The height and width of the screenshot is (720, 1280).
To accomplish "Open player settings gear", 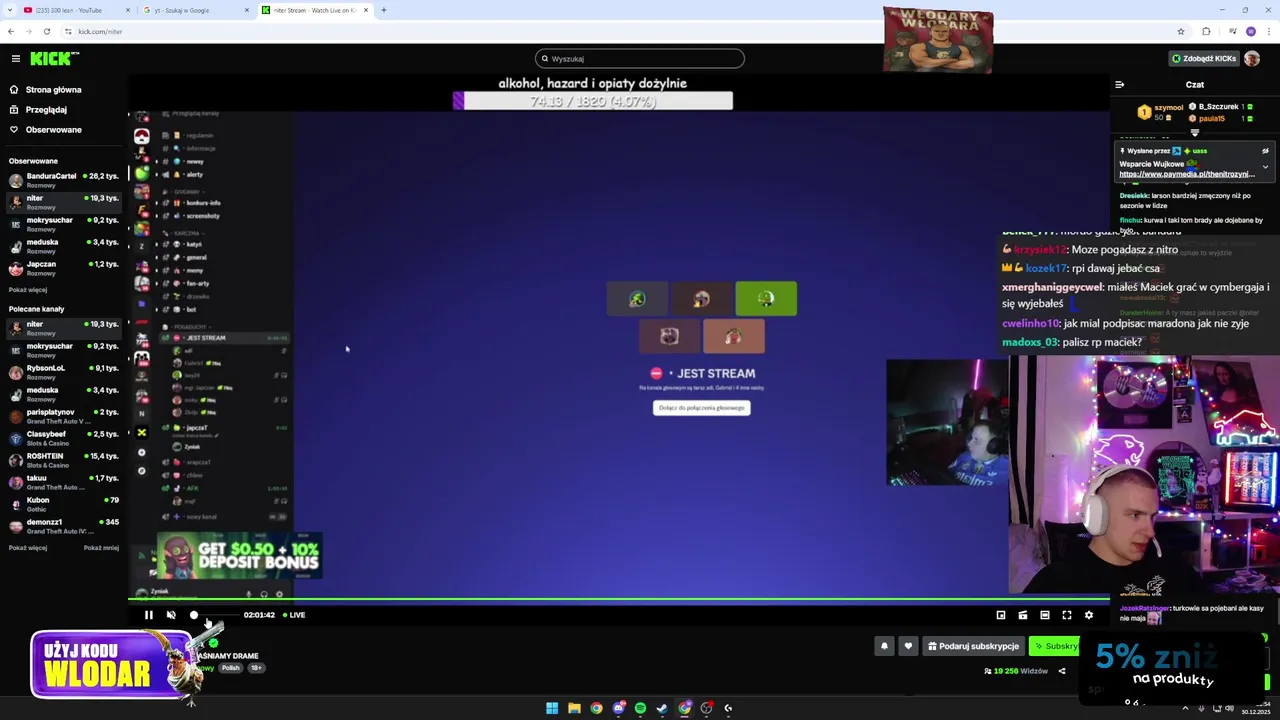I will click(x=1089, y=615).
